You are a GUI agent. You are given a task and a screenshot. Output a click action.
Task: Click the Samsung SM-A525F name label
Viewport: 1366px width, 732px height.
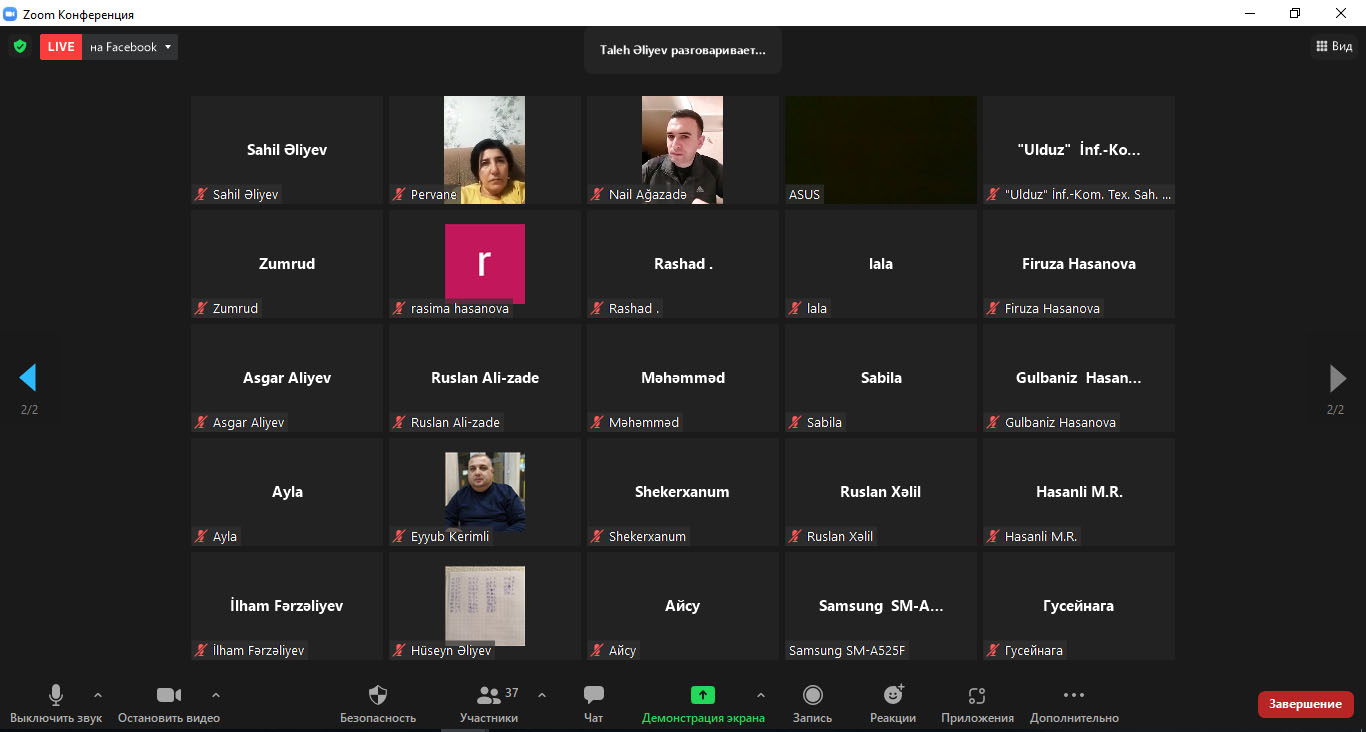pyautogui.click(x=847, y=651)
